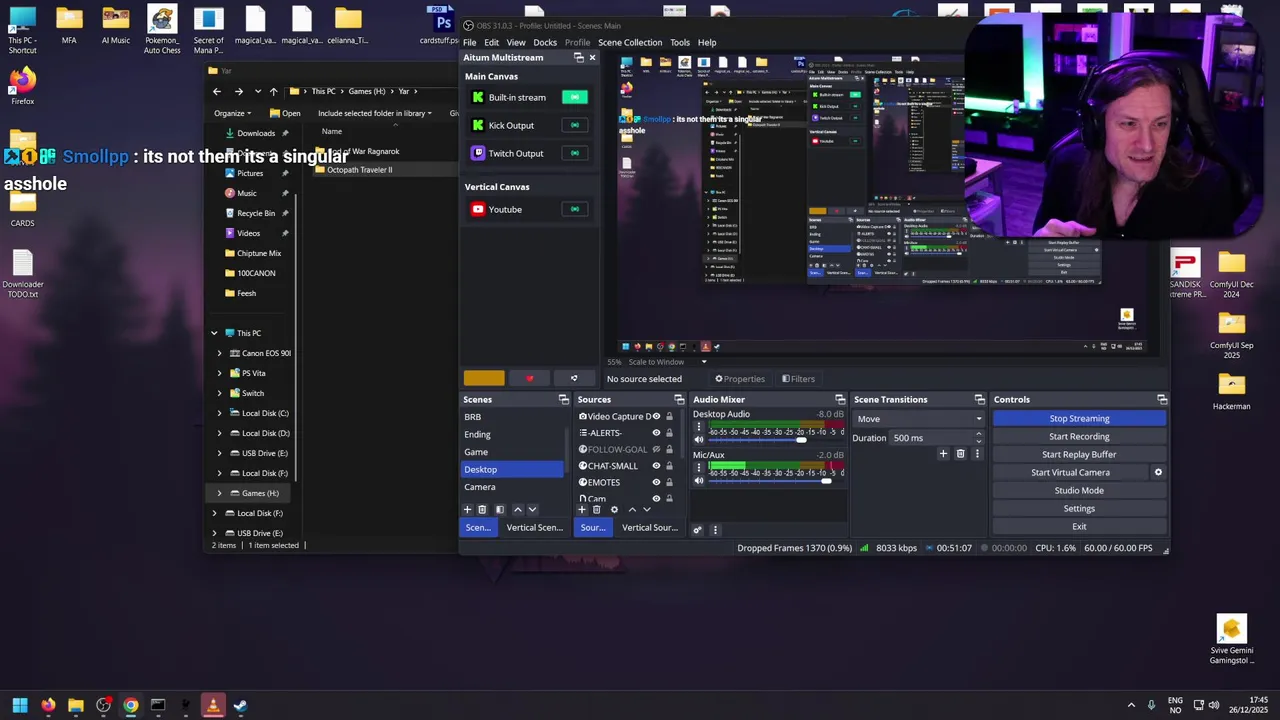The width and height of the screenshot is (1280, 720).
Task: Open Virtual Camera settings gear
Action: pyautogui.click(x=1158, y=472)
